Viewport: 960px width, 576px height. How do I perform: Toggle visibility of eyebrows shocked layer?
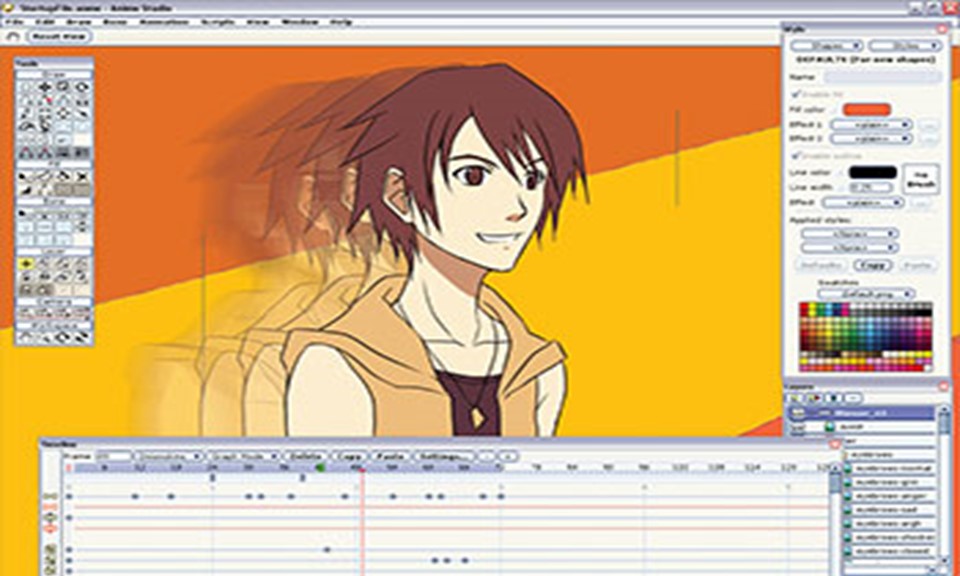(848, 537)
